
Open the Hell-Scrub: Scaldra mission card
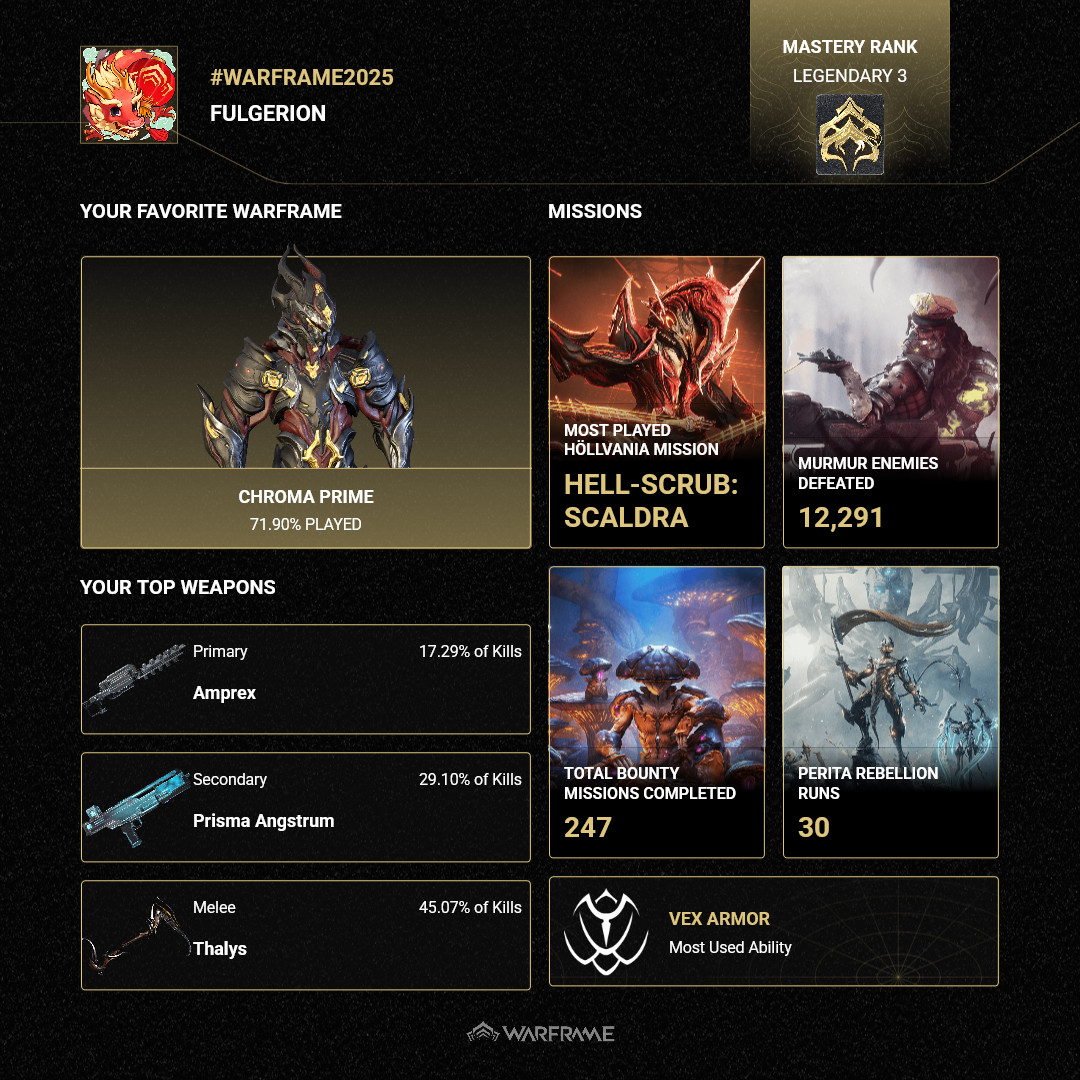(657, 402)
